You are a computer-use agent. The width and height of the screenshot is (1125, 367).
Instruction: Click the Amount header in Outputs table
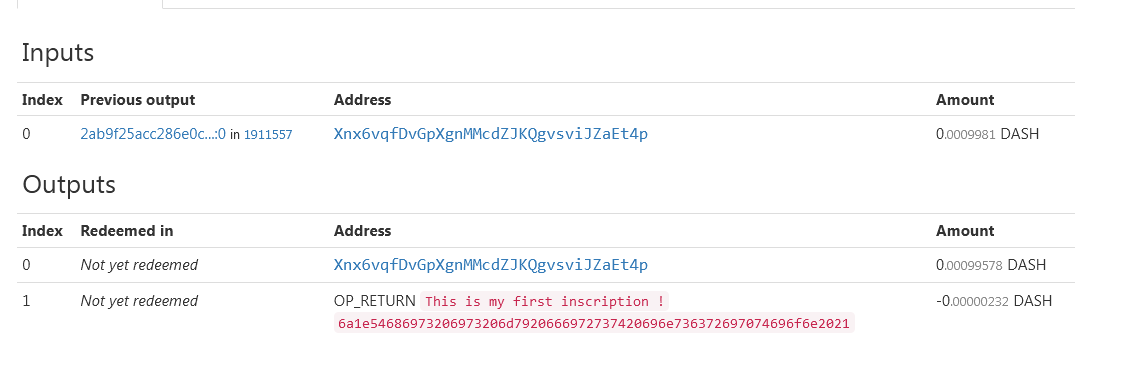point(965,231)
